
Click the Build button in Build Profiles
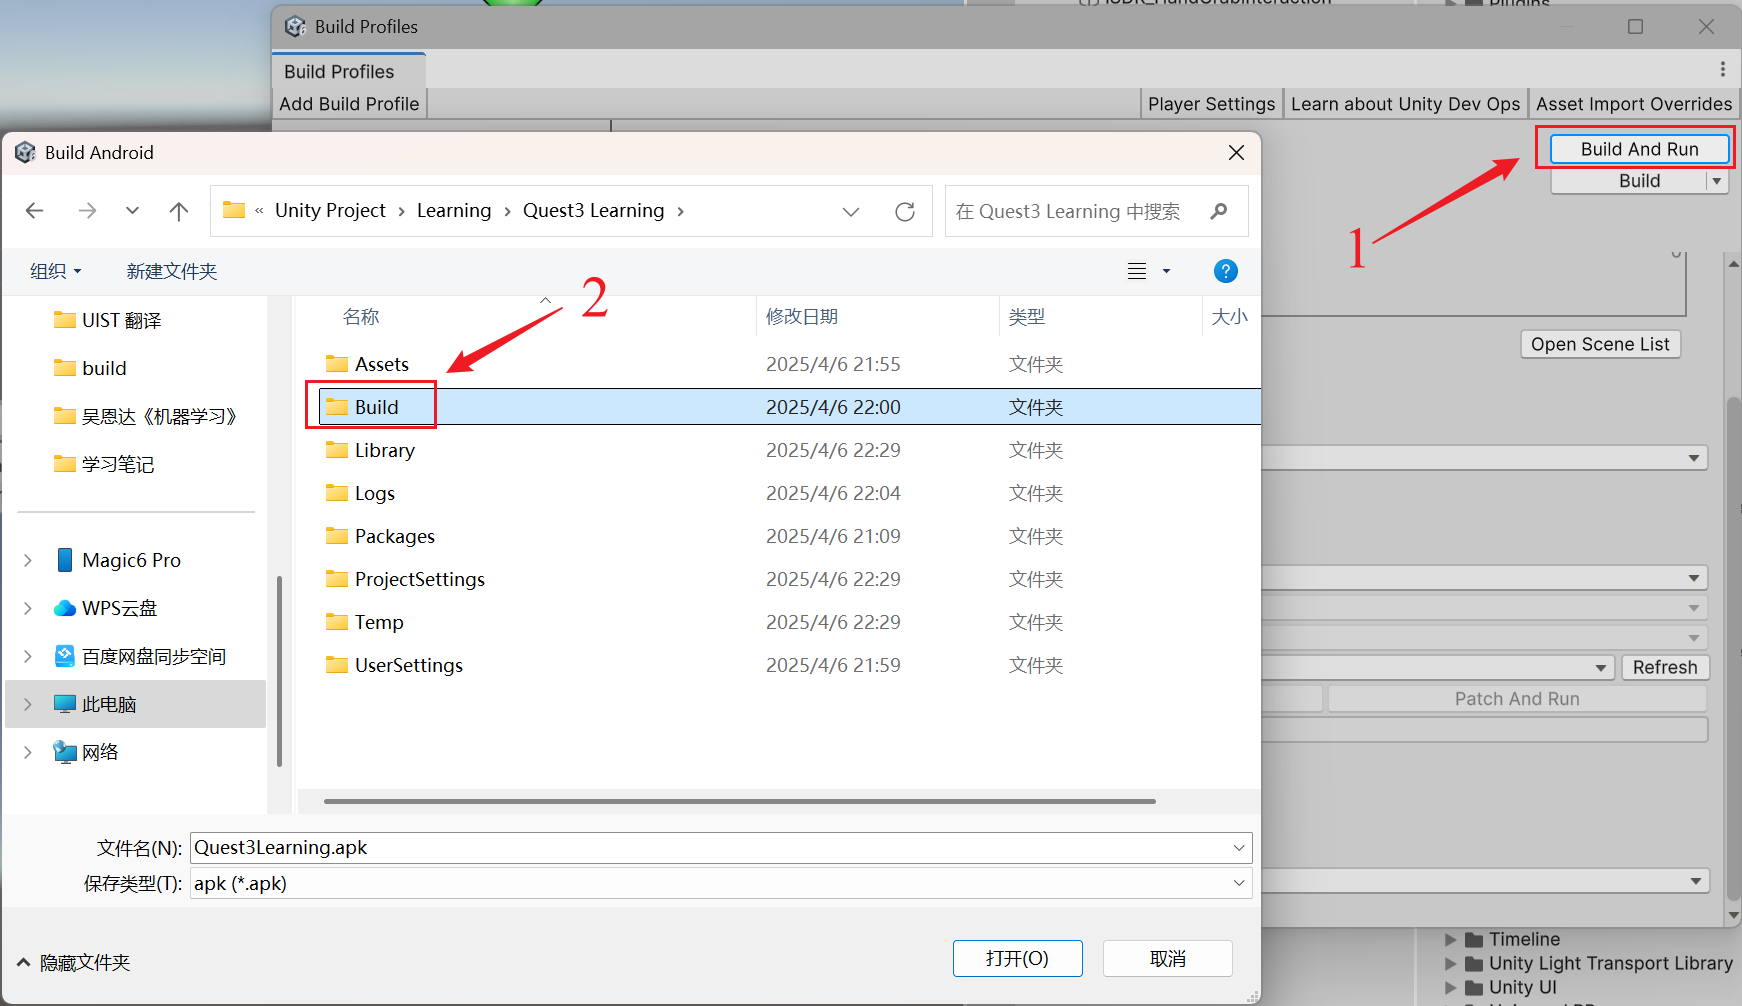click(x=1630, y=181)
